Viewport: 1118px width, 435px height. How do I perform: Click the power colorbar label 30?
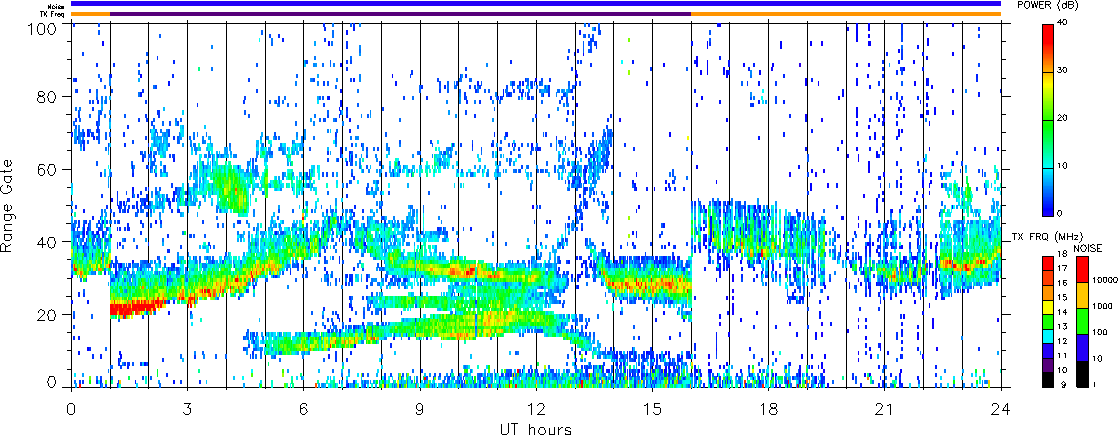coord(1063,71)
